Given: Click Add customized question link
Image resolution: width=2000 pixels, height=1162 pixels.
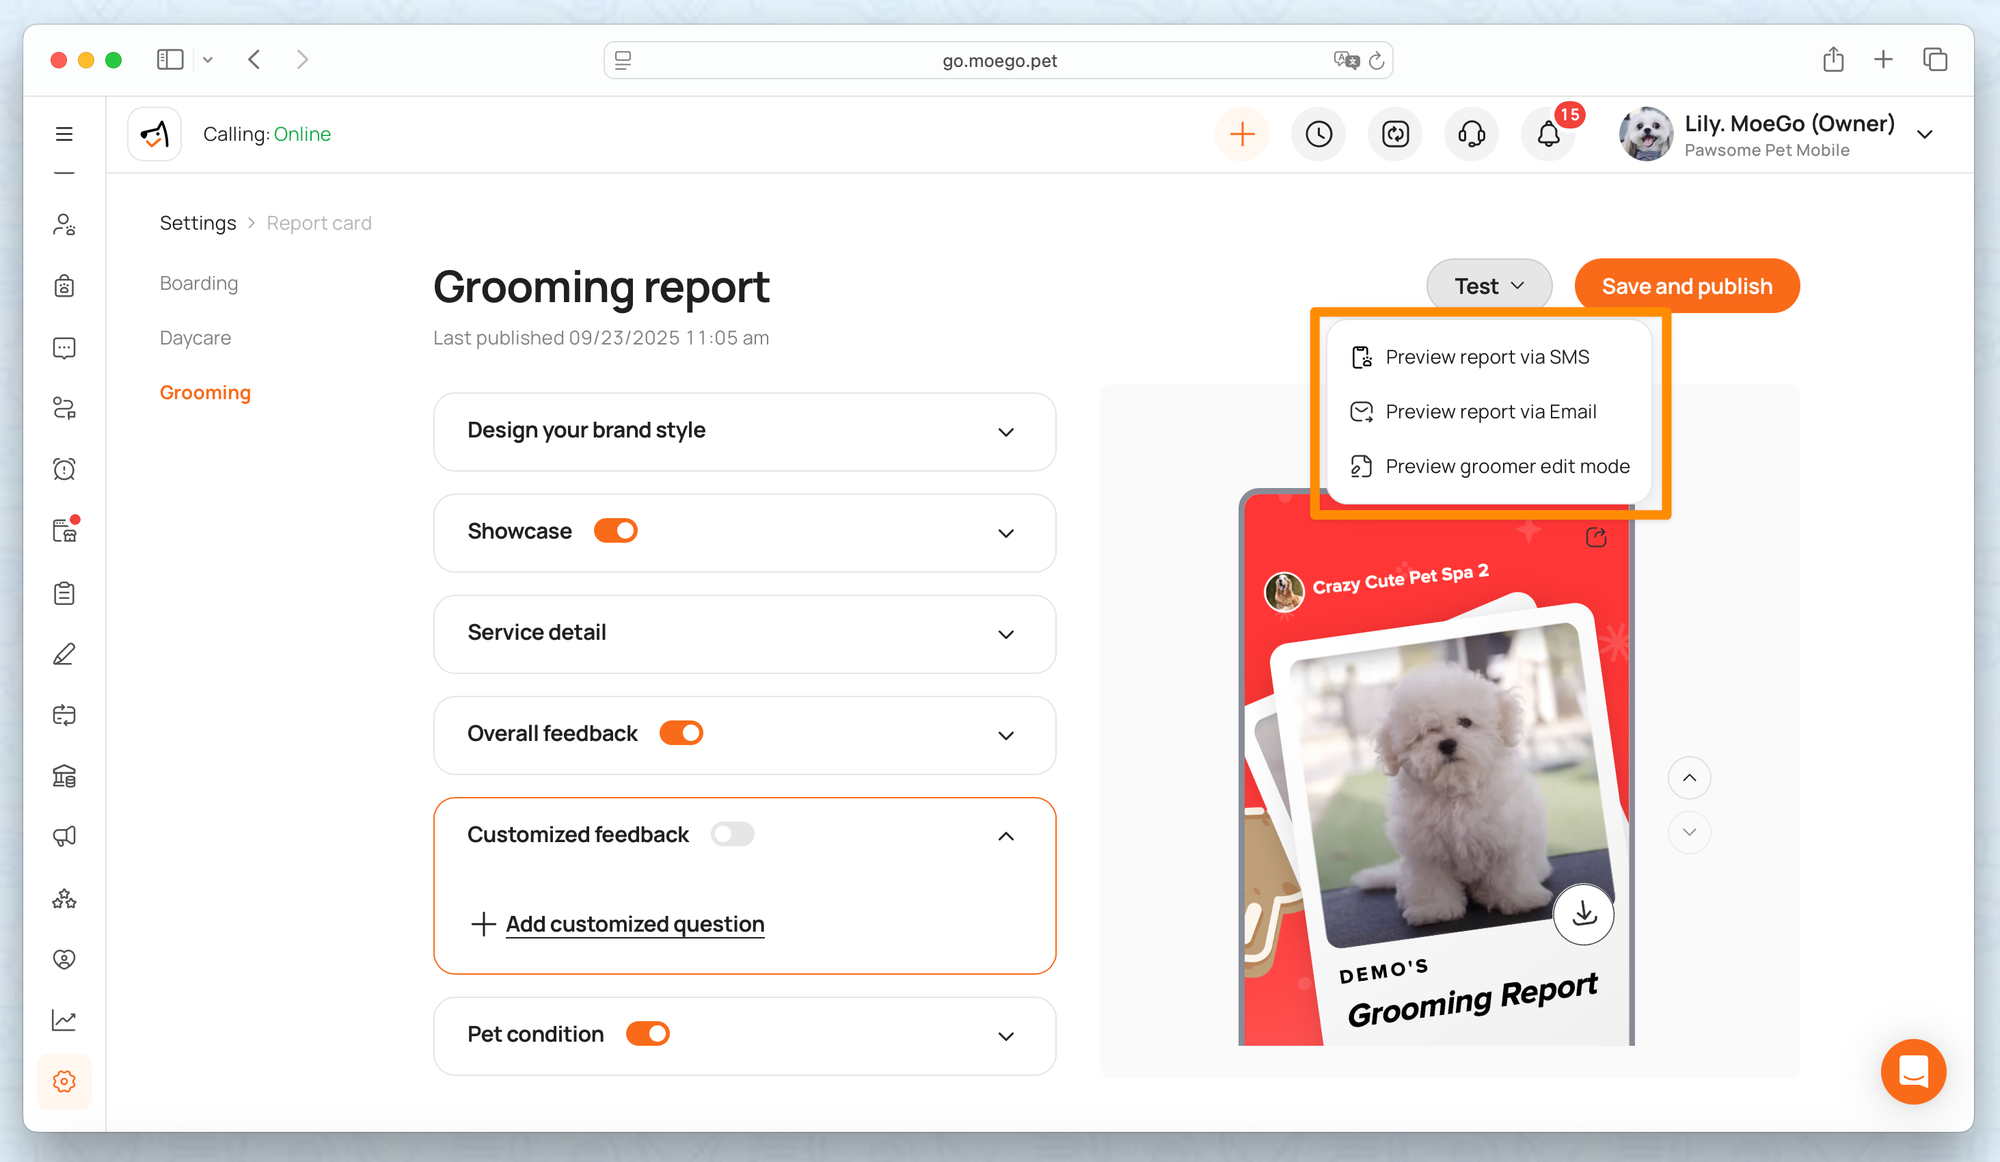Looking at the screenshot, I should coord(634,924).
